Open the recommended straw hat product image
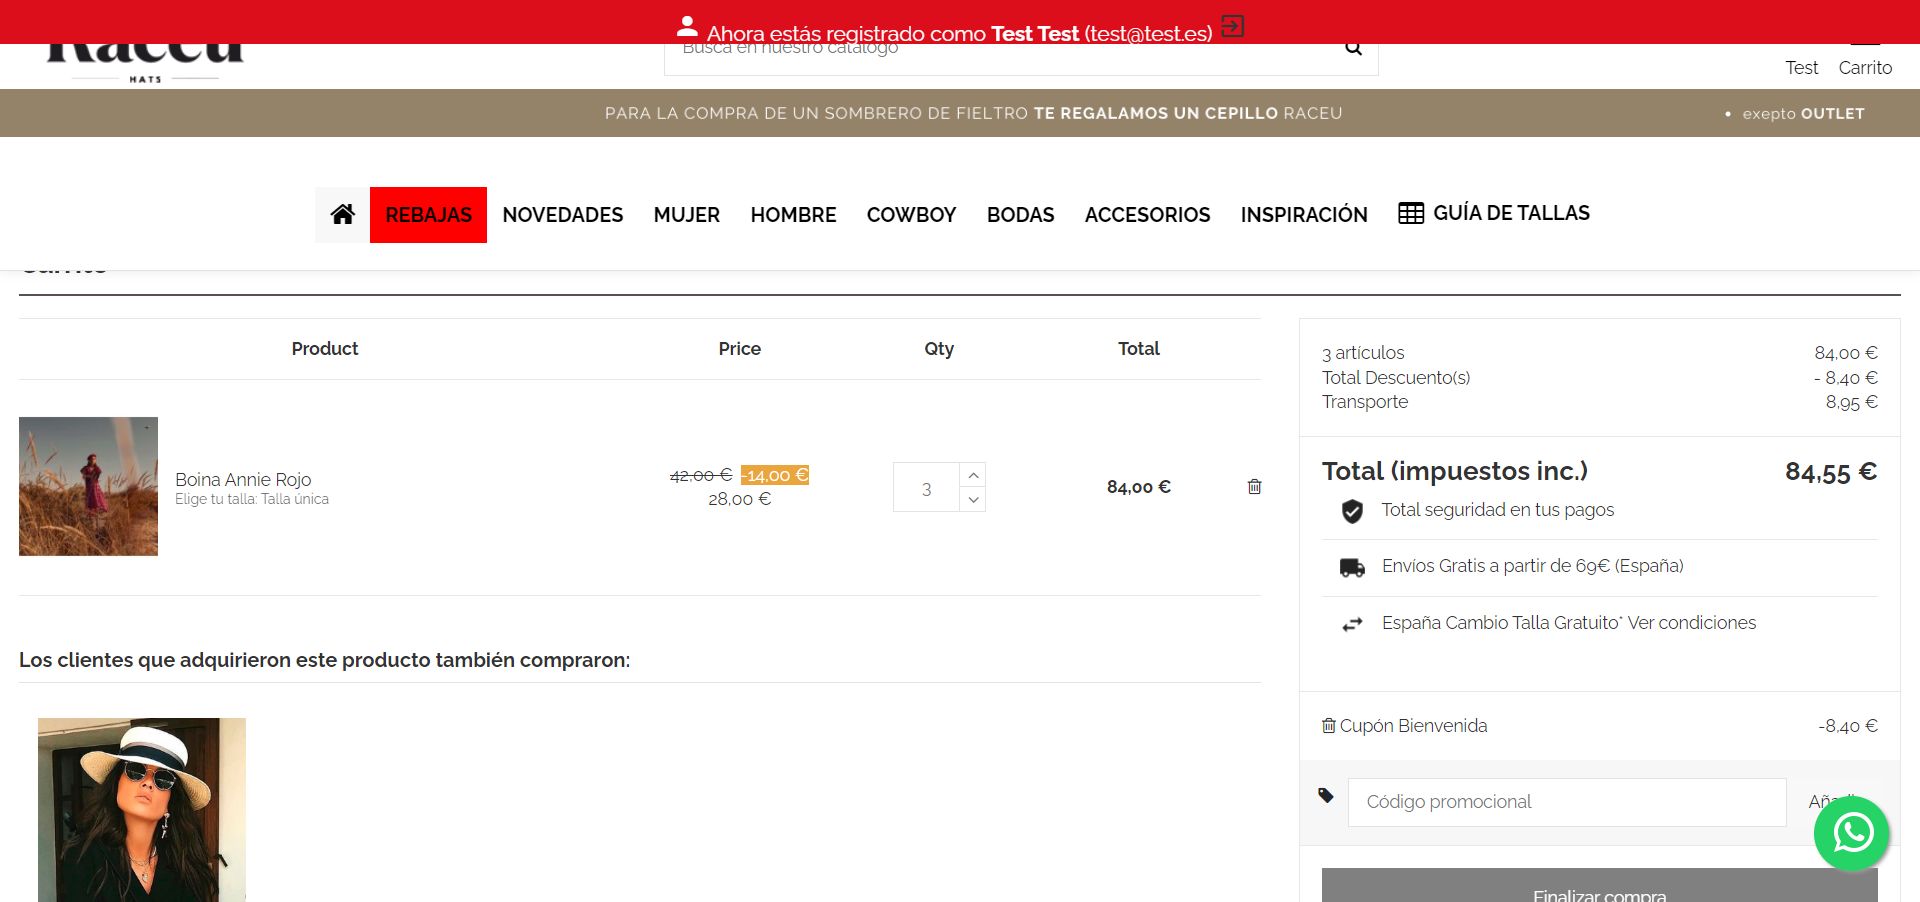This screenshot has height=902, width=1920. click(x=142, y=810)
